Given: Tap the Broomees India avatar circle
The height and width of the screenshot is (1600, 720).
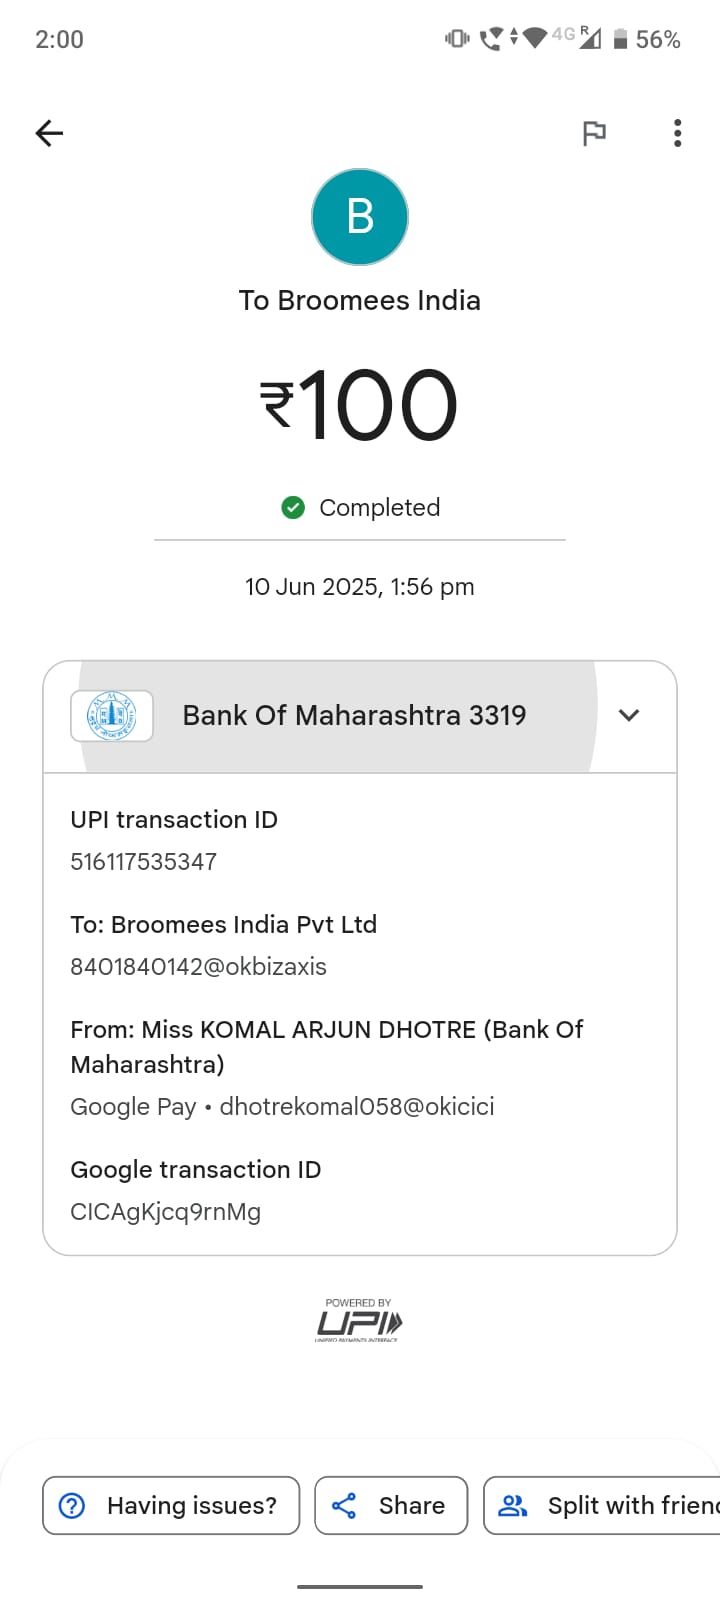Looking at the screenshot, I should 360,217.
